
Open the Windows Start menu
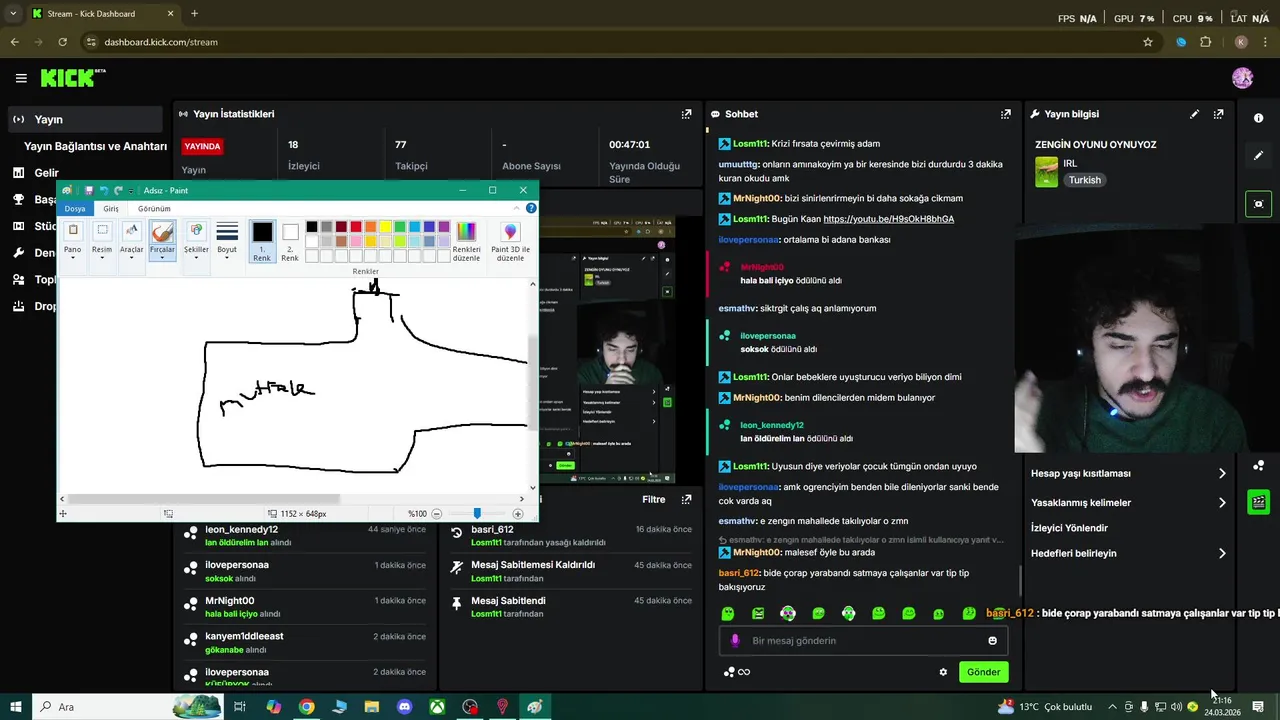coord(16,707)
